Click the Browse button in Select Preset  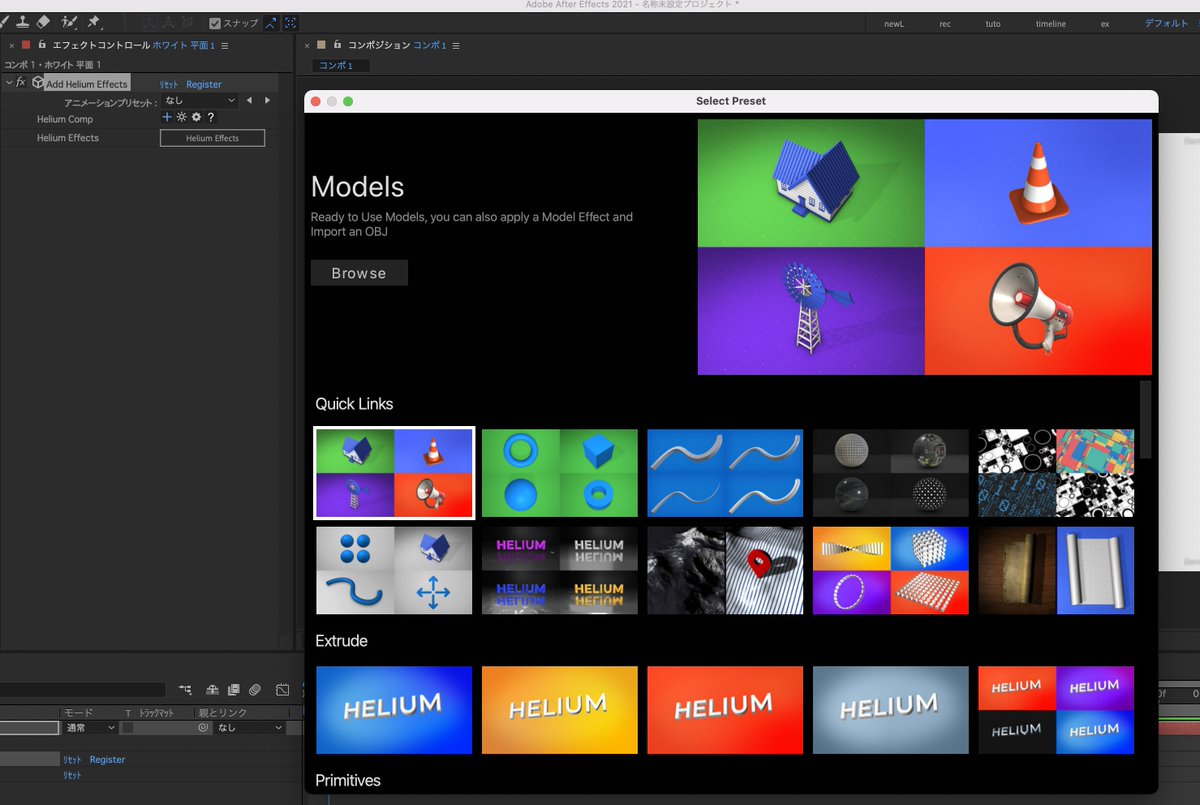(x=359, y=273)
